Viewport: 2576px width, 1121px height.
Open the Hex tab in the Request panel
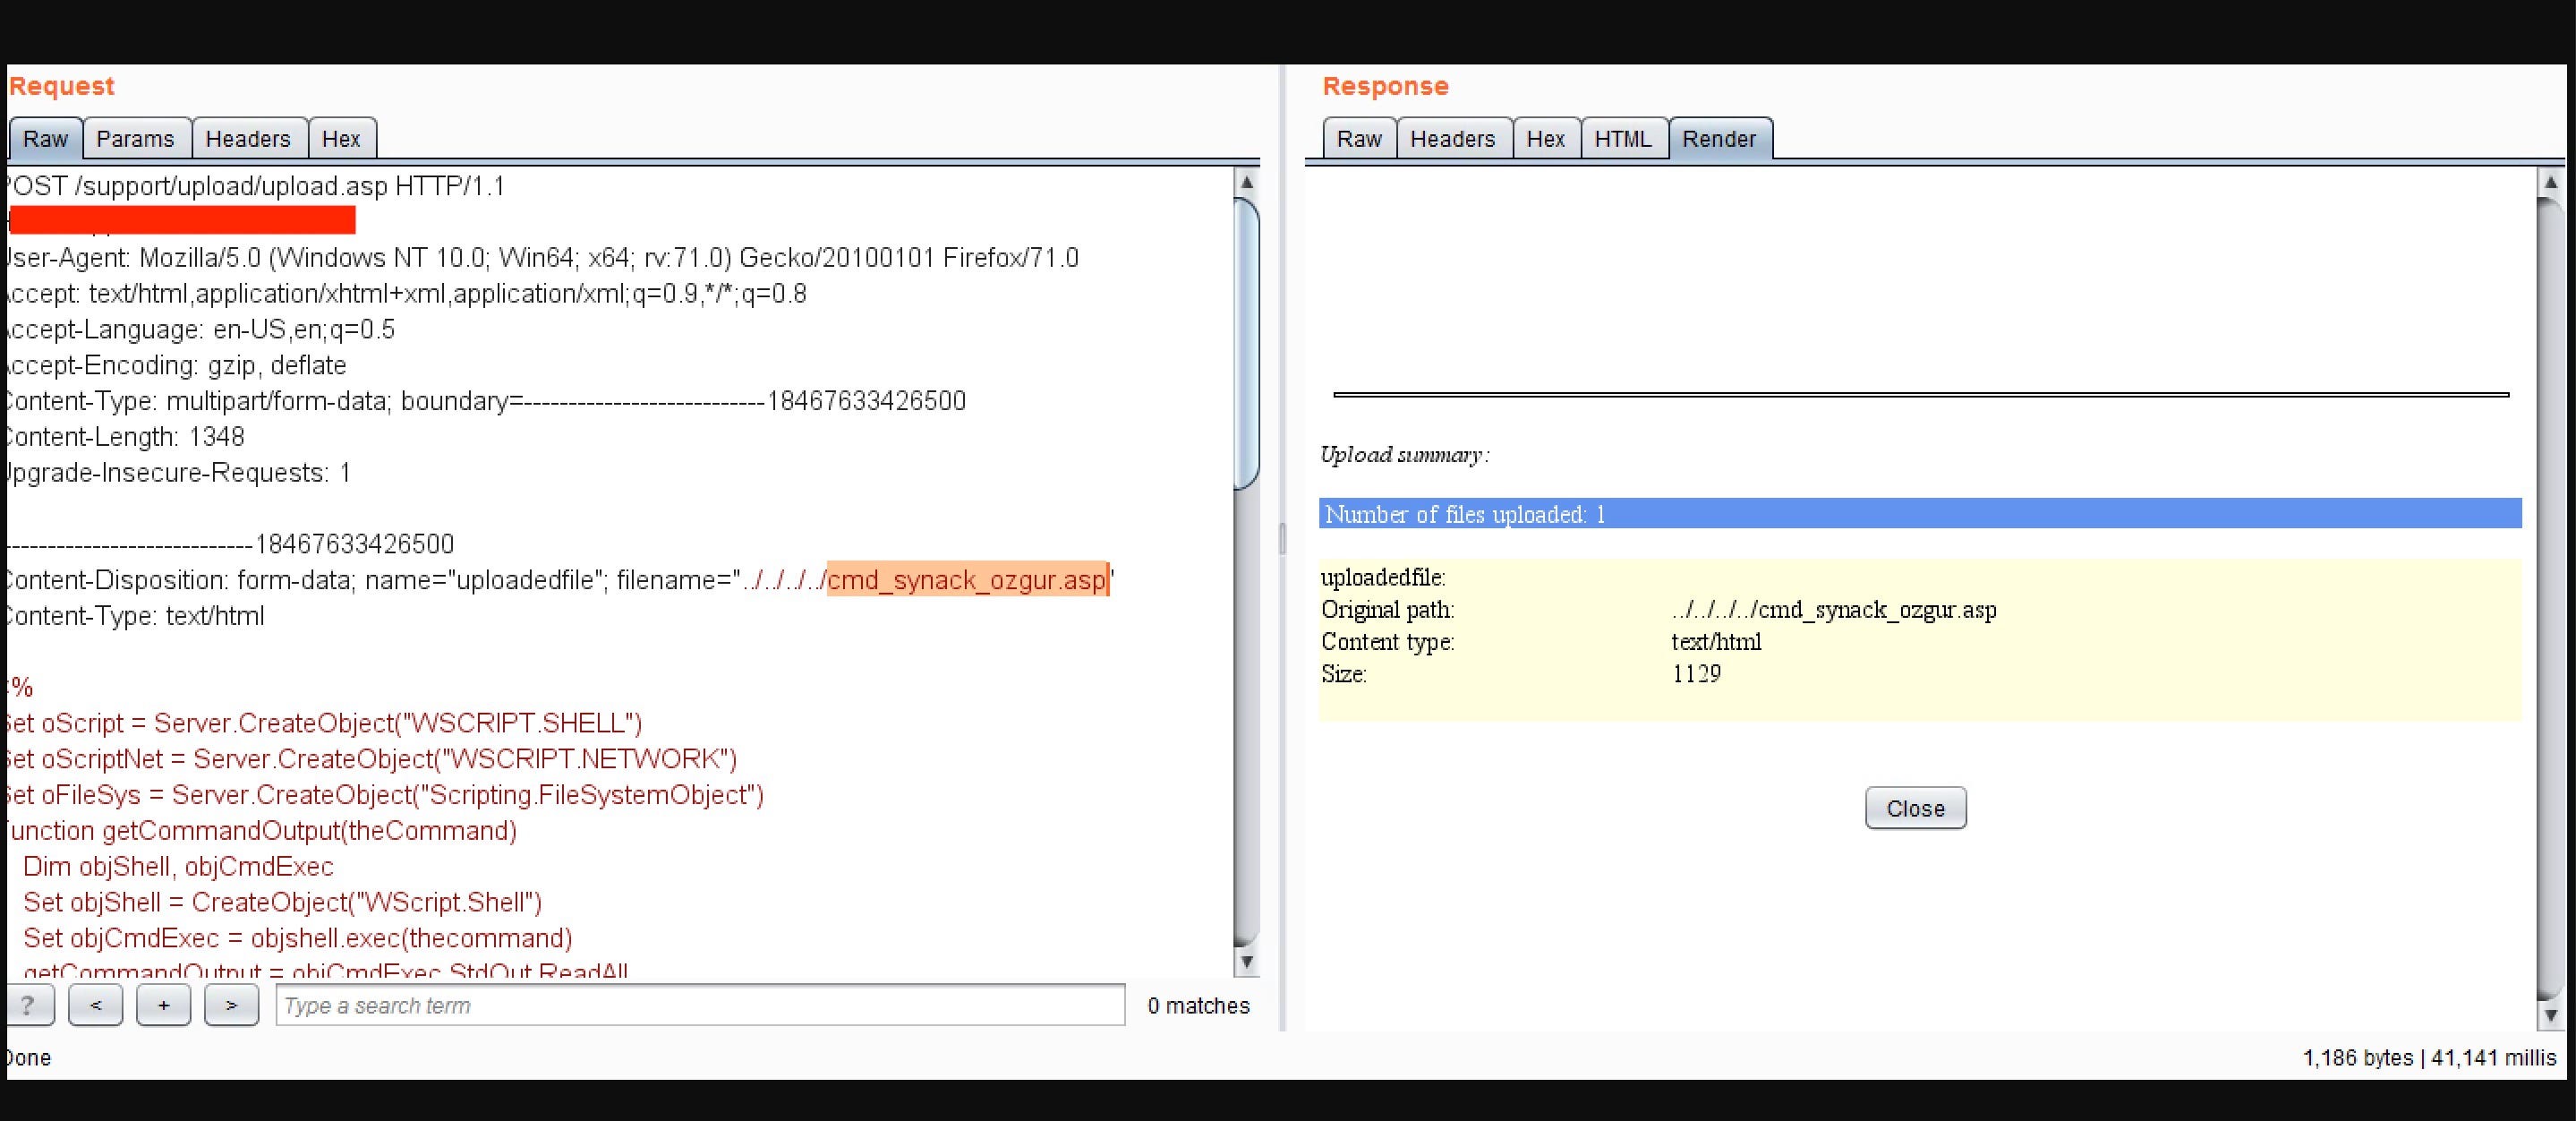click(342, 139)
